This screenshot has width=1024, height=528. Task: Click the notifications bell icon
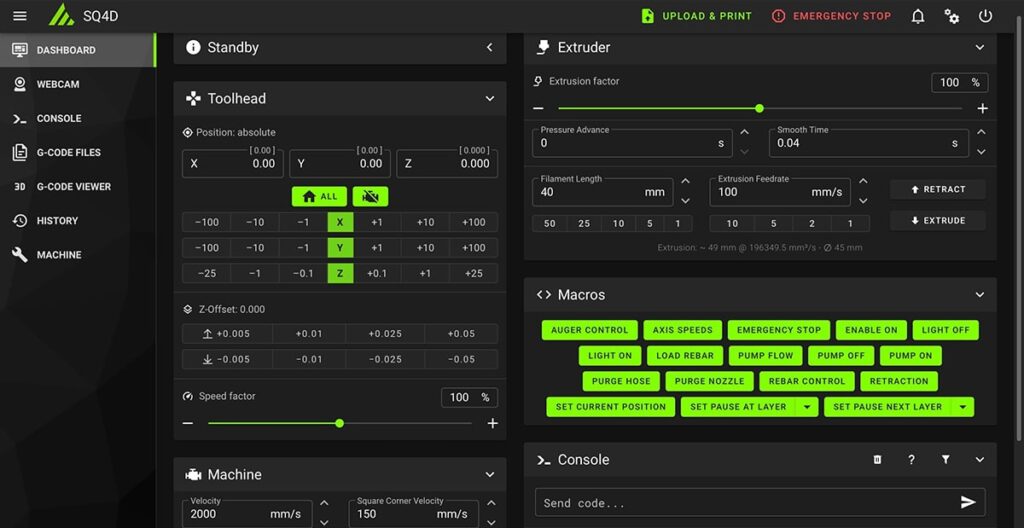tap(917, 16)
